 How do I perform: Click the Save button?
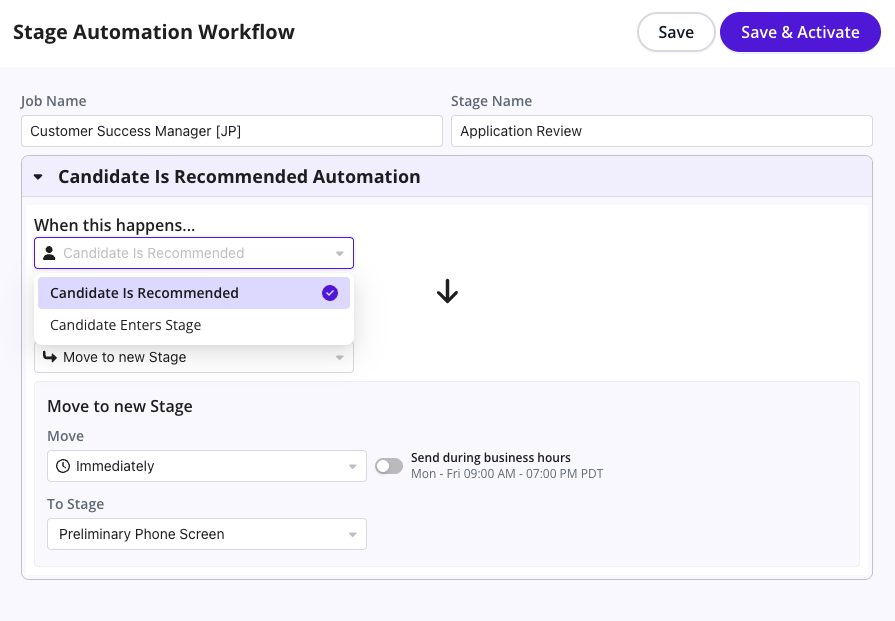(x=676, y=32)
